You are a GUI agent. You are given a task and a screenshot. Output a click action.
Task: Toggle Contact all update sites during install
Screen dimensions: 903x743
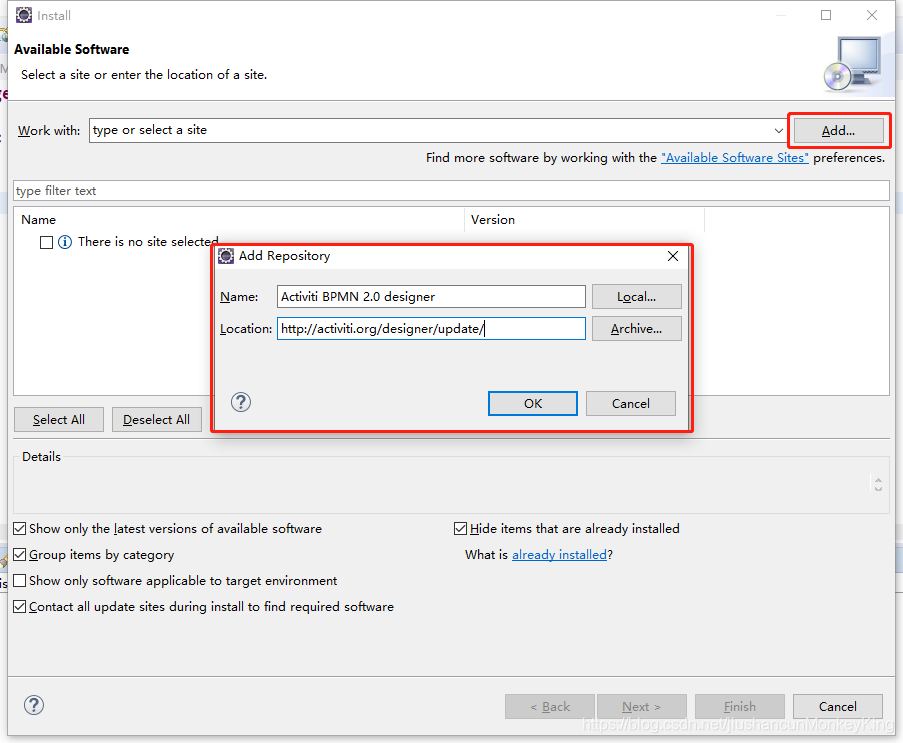20,606
